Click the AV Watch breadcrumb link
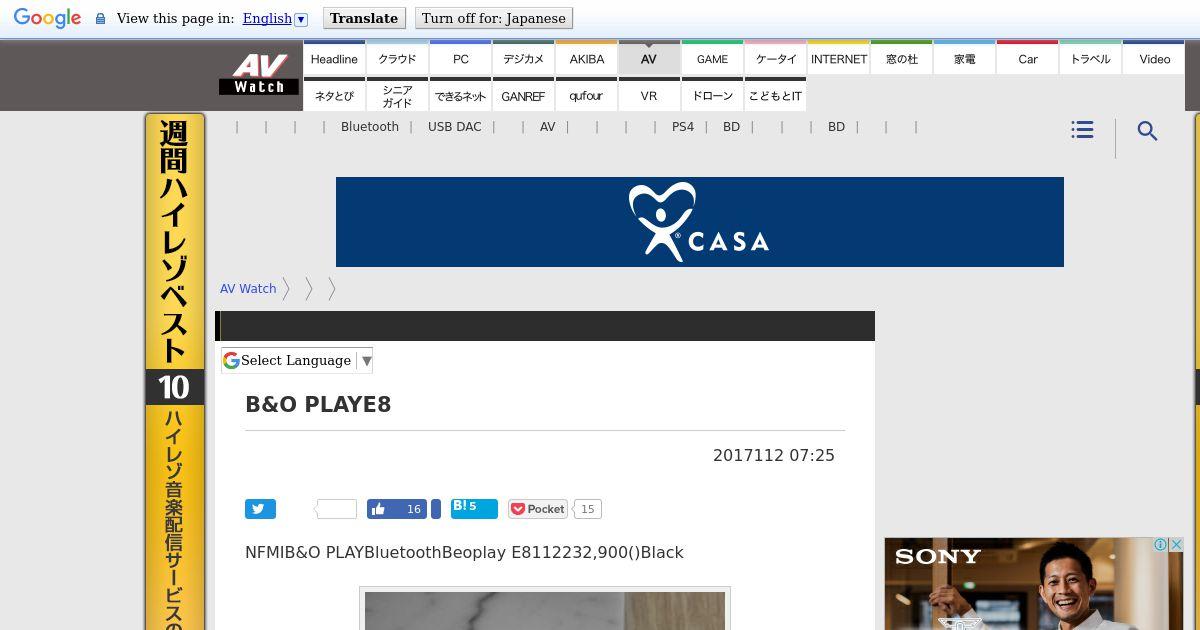1200x630 pixels. 248,288
